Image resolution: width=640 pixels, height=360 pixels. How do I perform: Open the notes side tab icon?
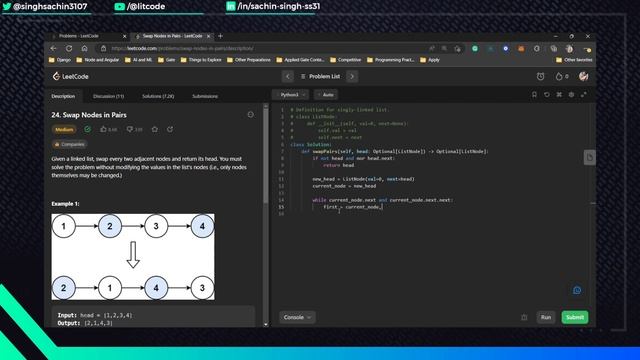(589, 157)
